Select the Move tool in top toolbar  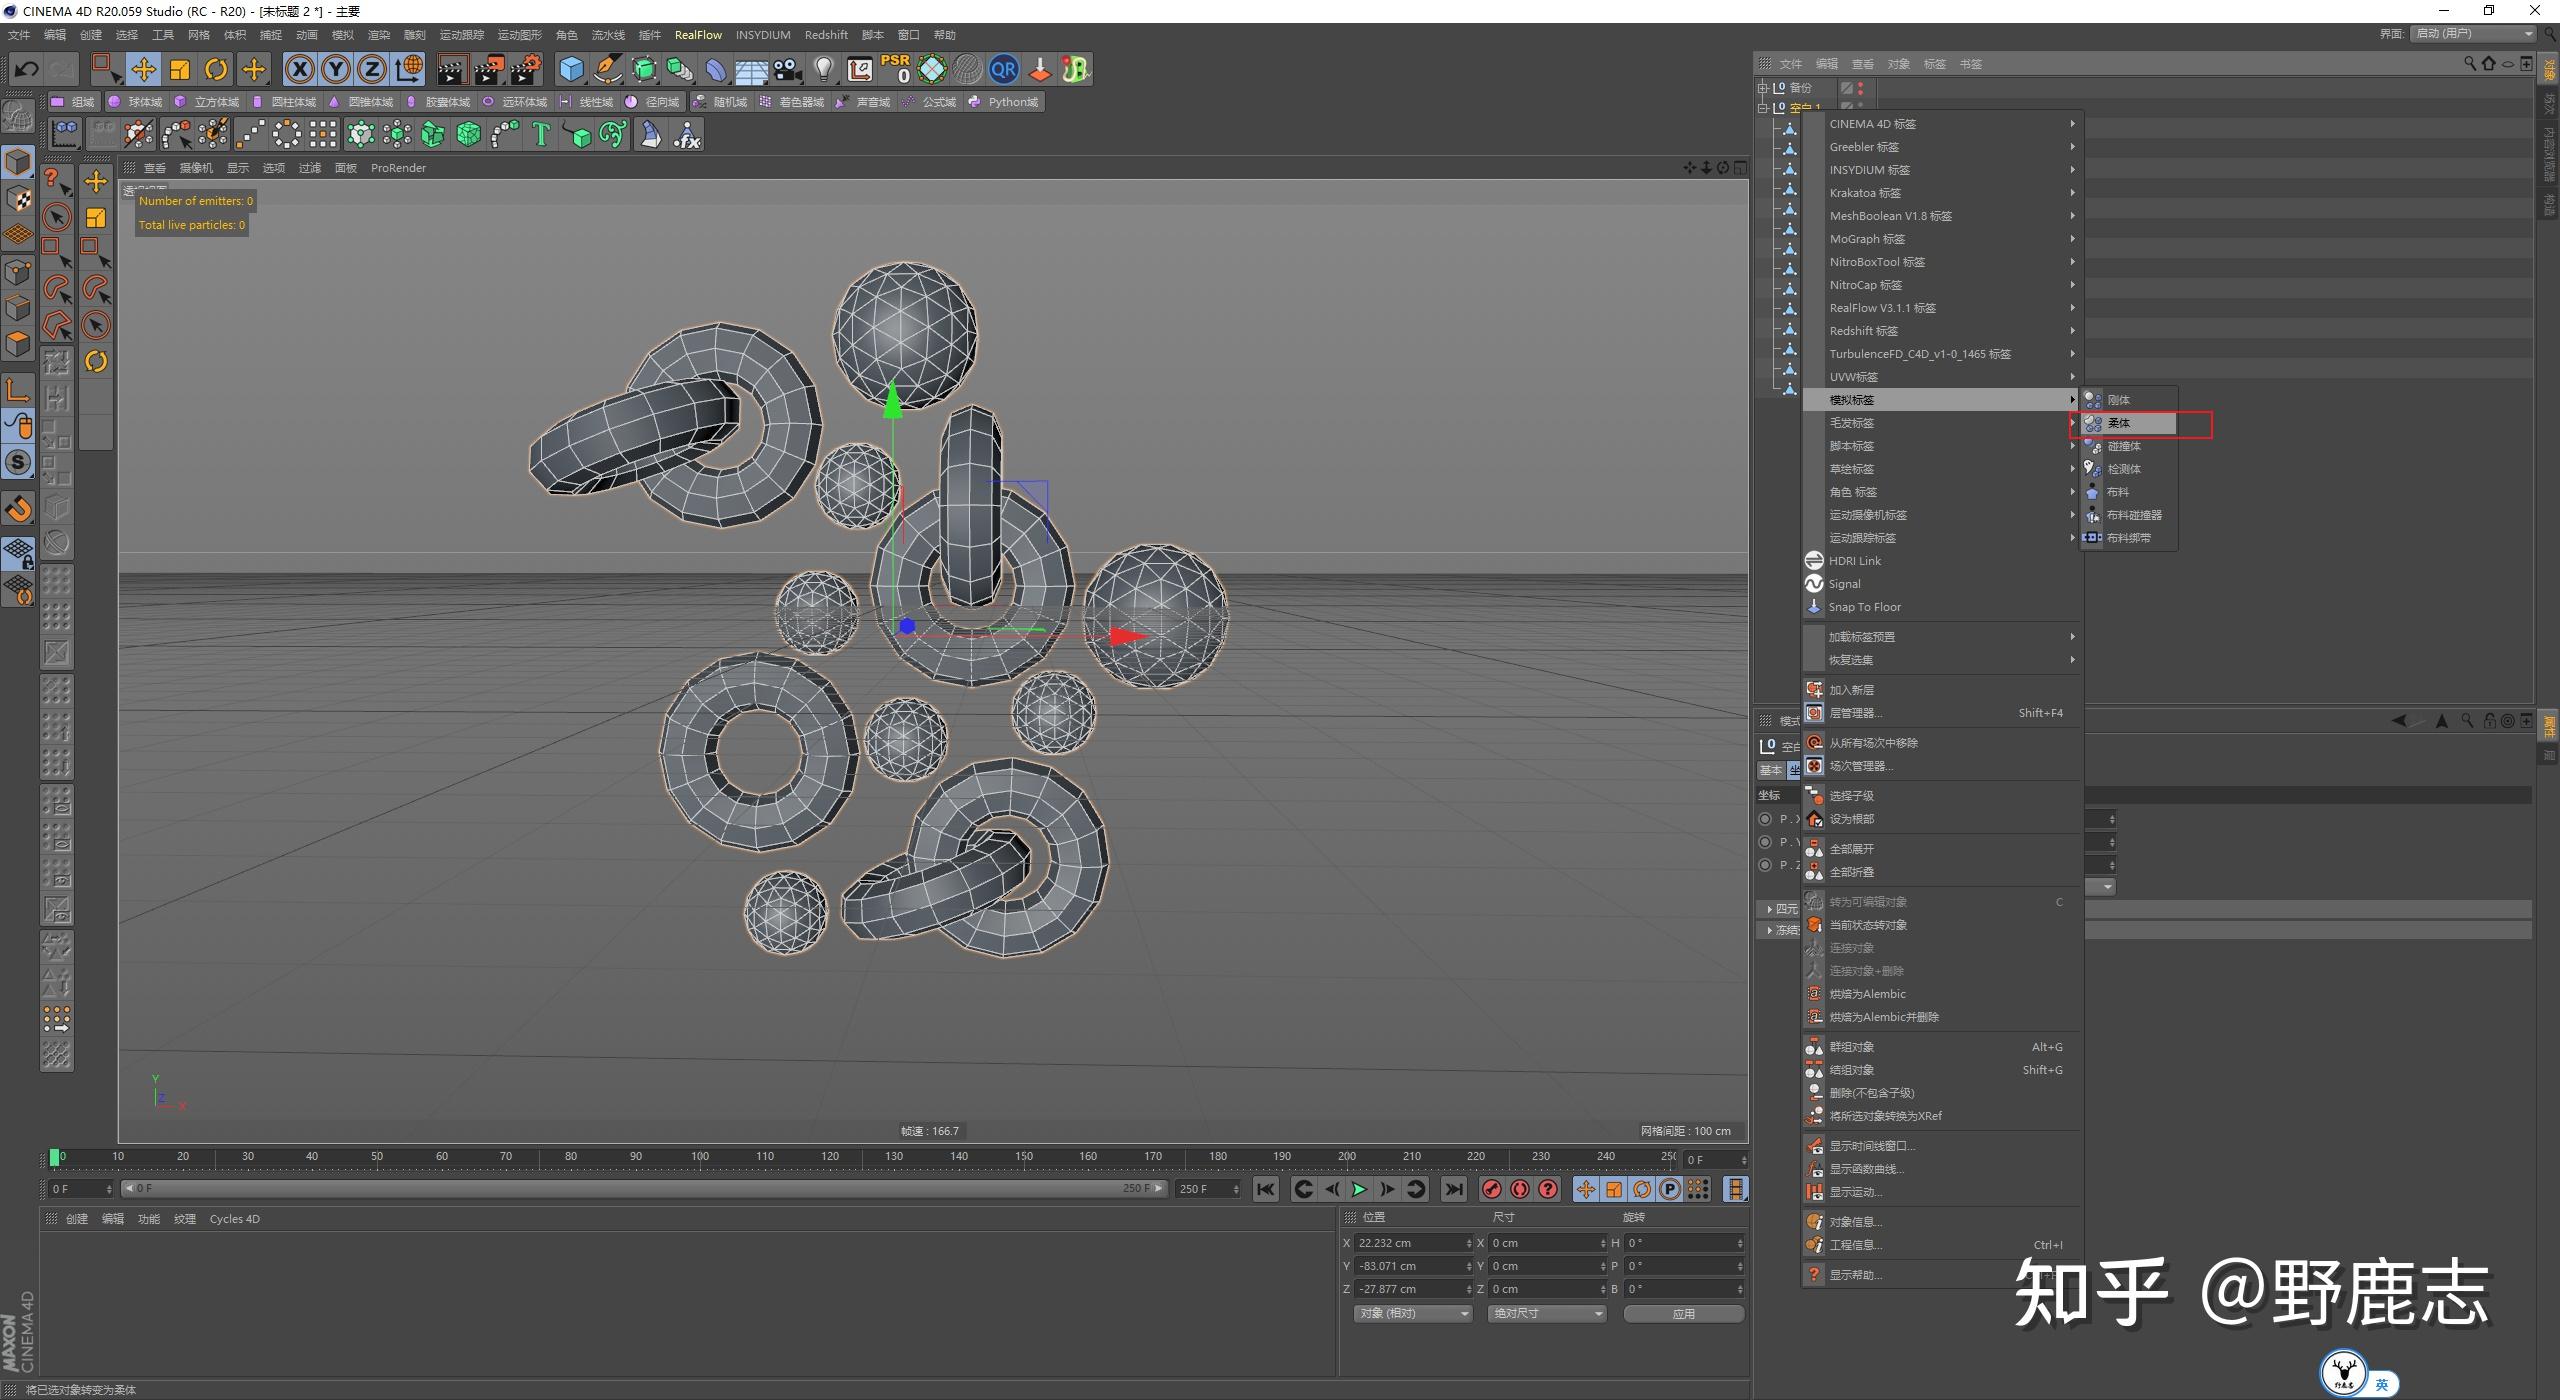tap(143, 69)
